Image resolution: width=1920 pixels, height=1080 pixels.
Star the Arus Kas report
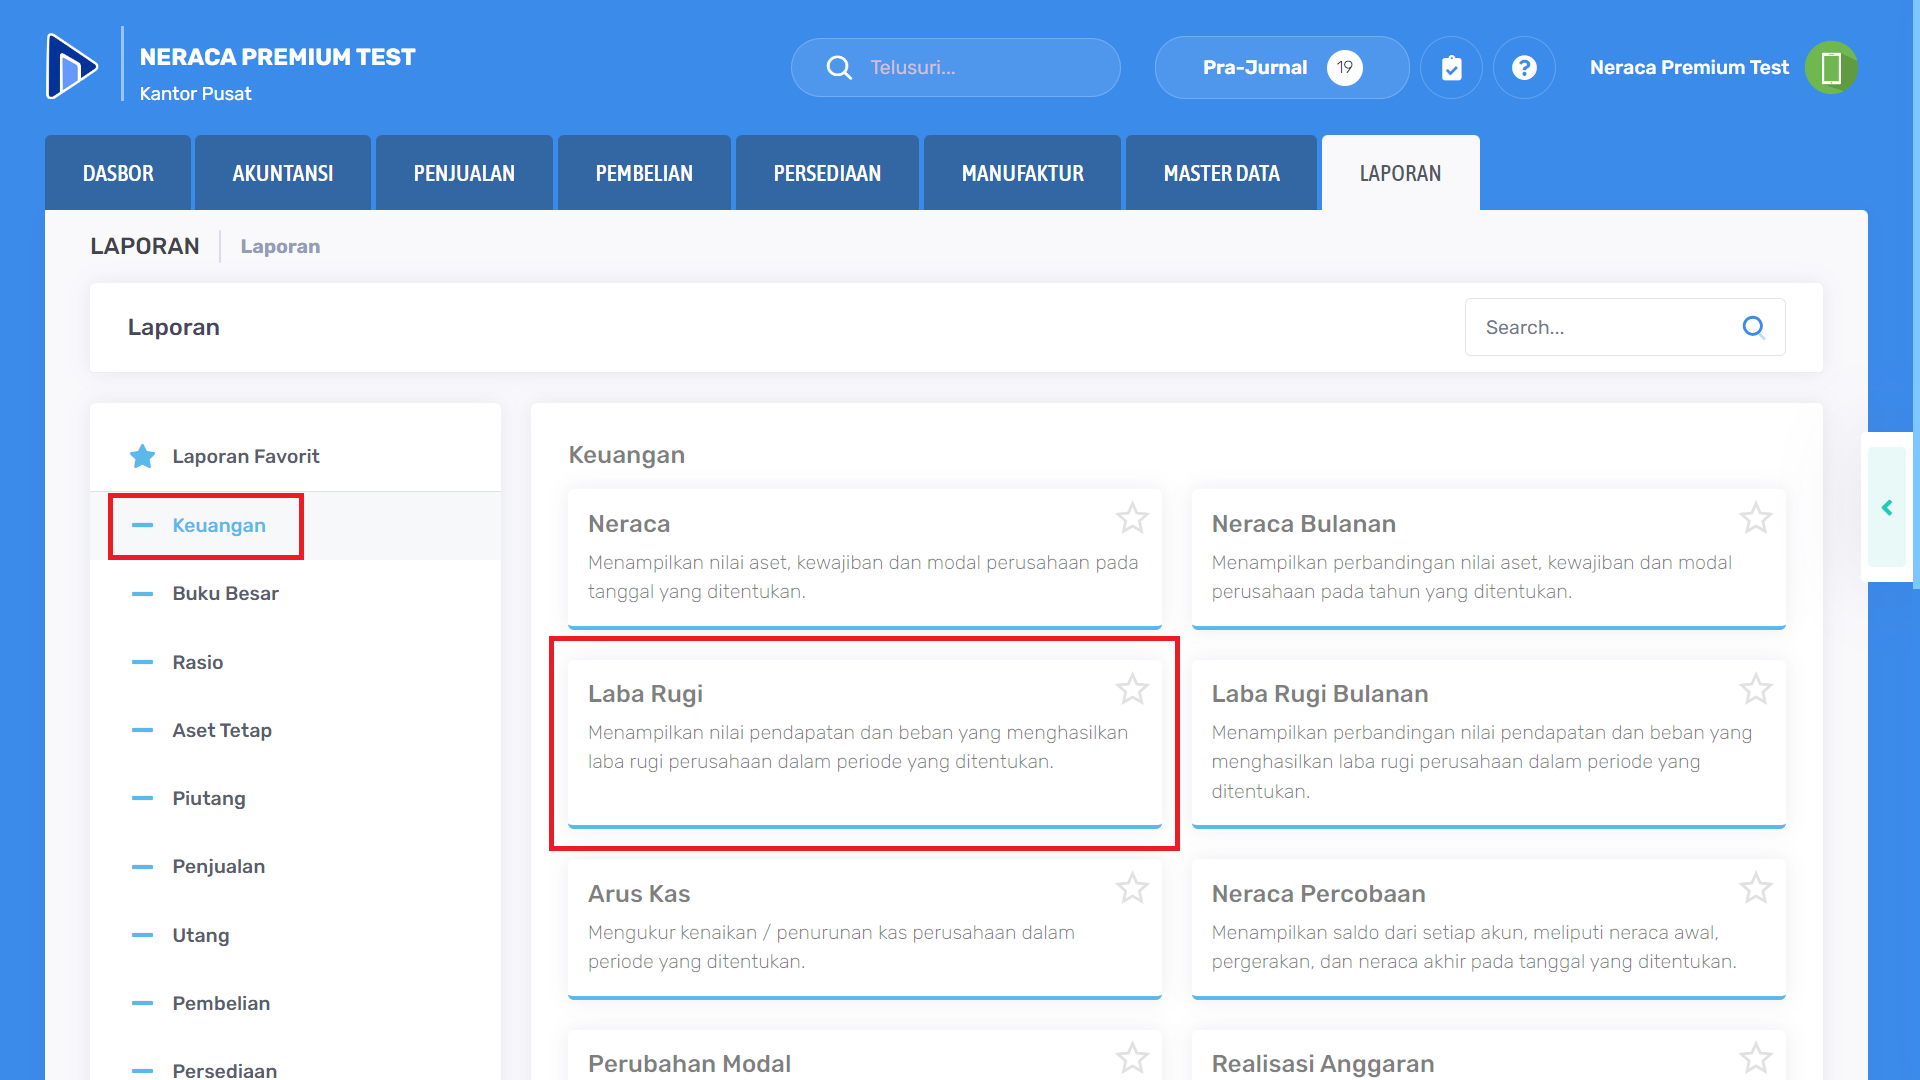pyautogui.click(x=1132, y=888)
